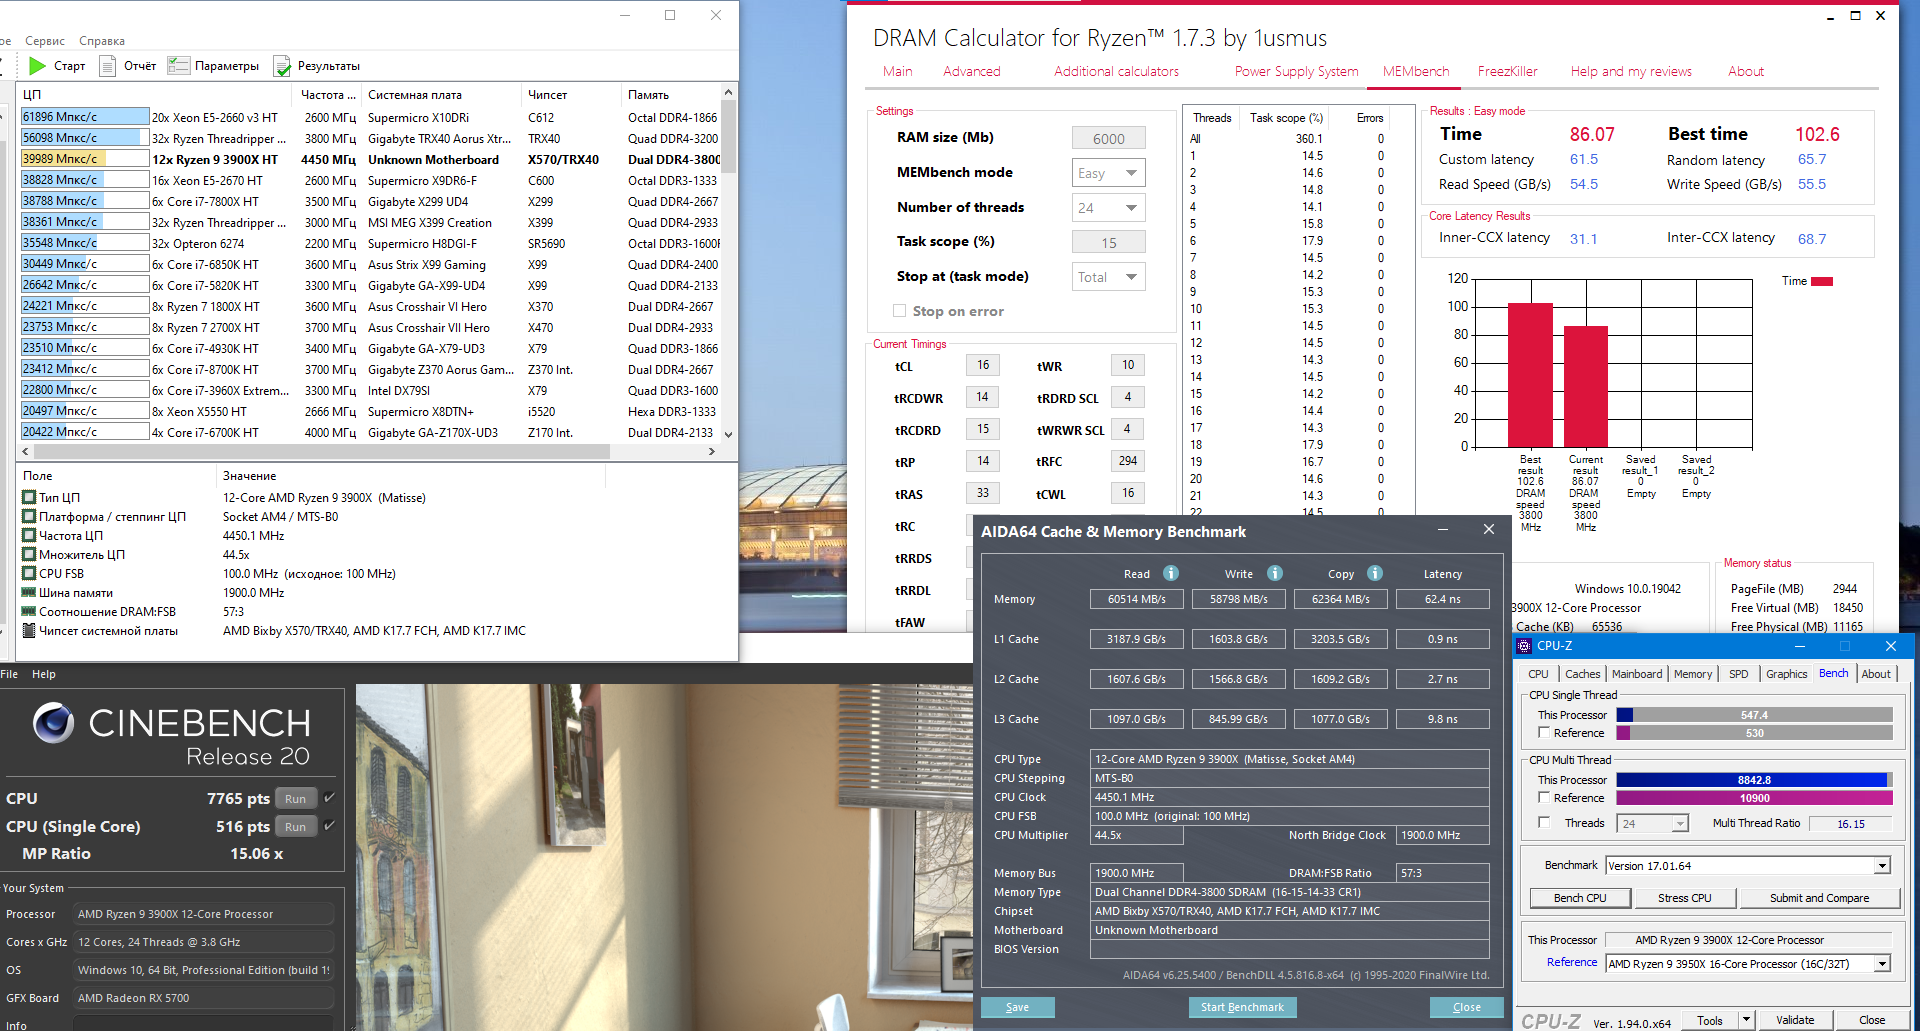Image resolution: width=1920 pixels, height=1031 pixels.
Task: Run the CPU (Single Core) test
Action: point(295,826)
